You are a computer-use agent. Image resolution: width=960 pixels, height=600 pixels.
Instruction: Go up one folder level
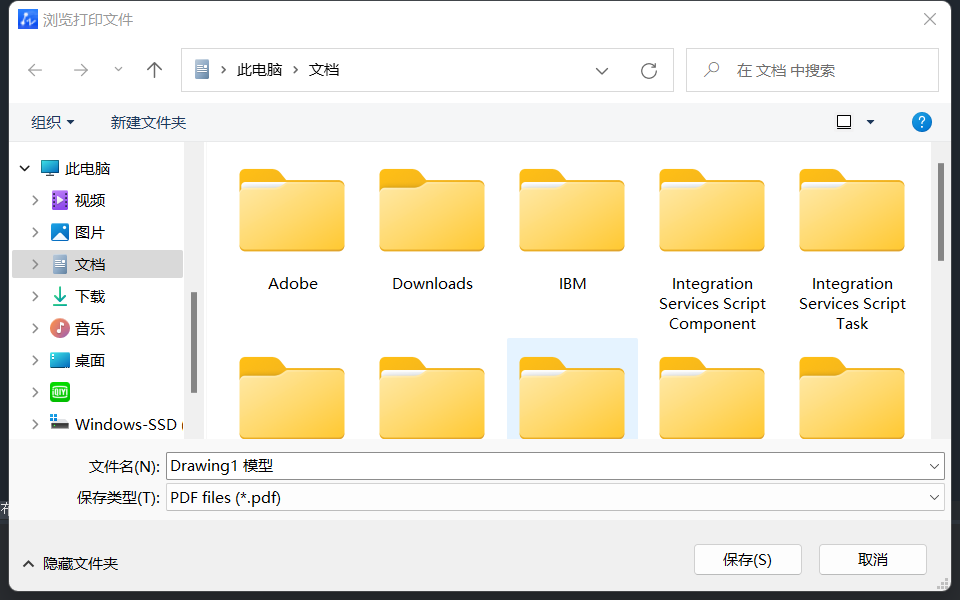pos(154,70)
